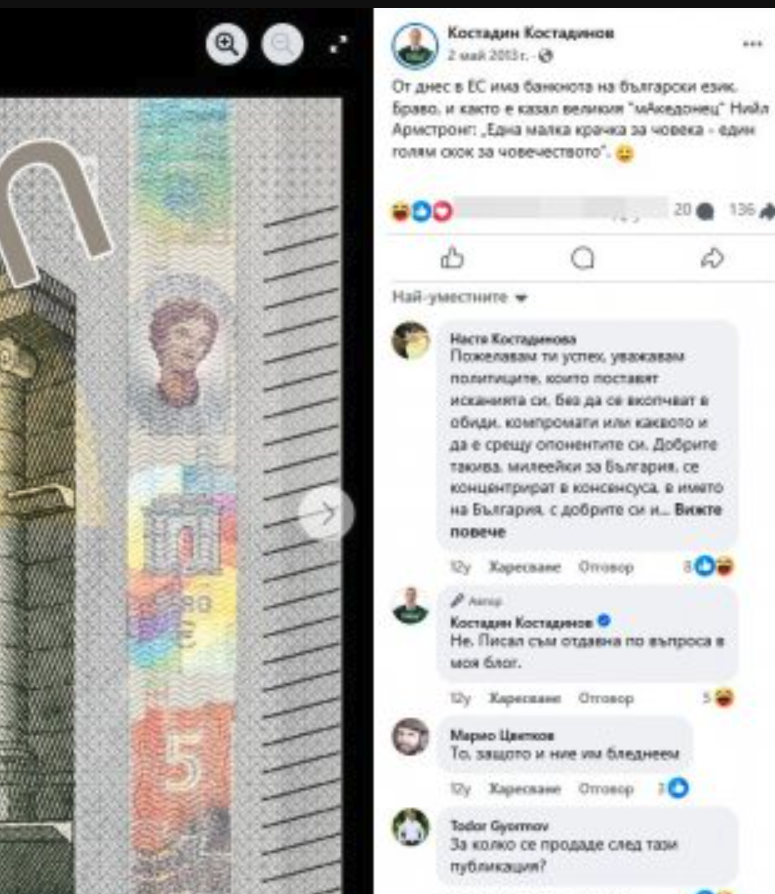The image size is (775, 894).
Task: Like the post with thumbs-up icon
Action: coord(452,258)
